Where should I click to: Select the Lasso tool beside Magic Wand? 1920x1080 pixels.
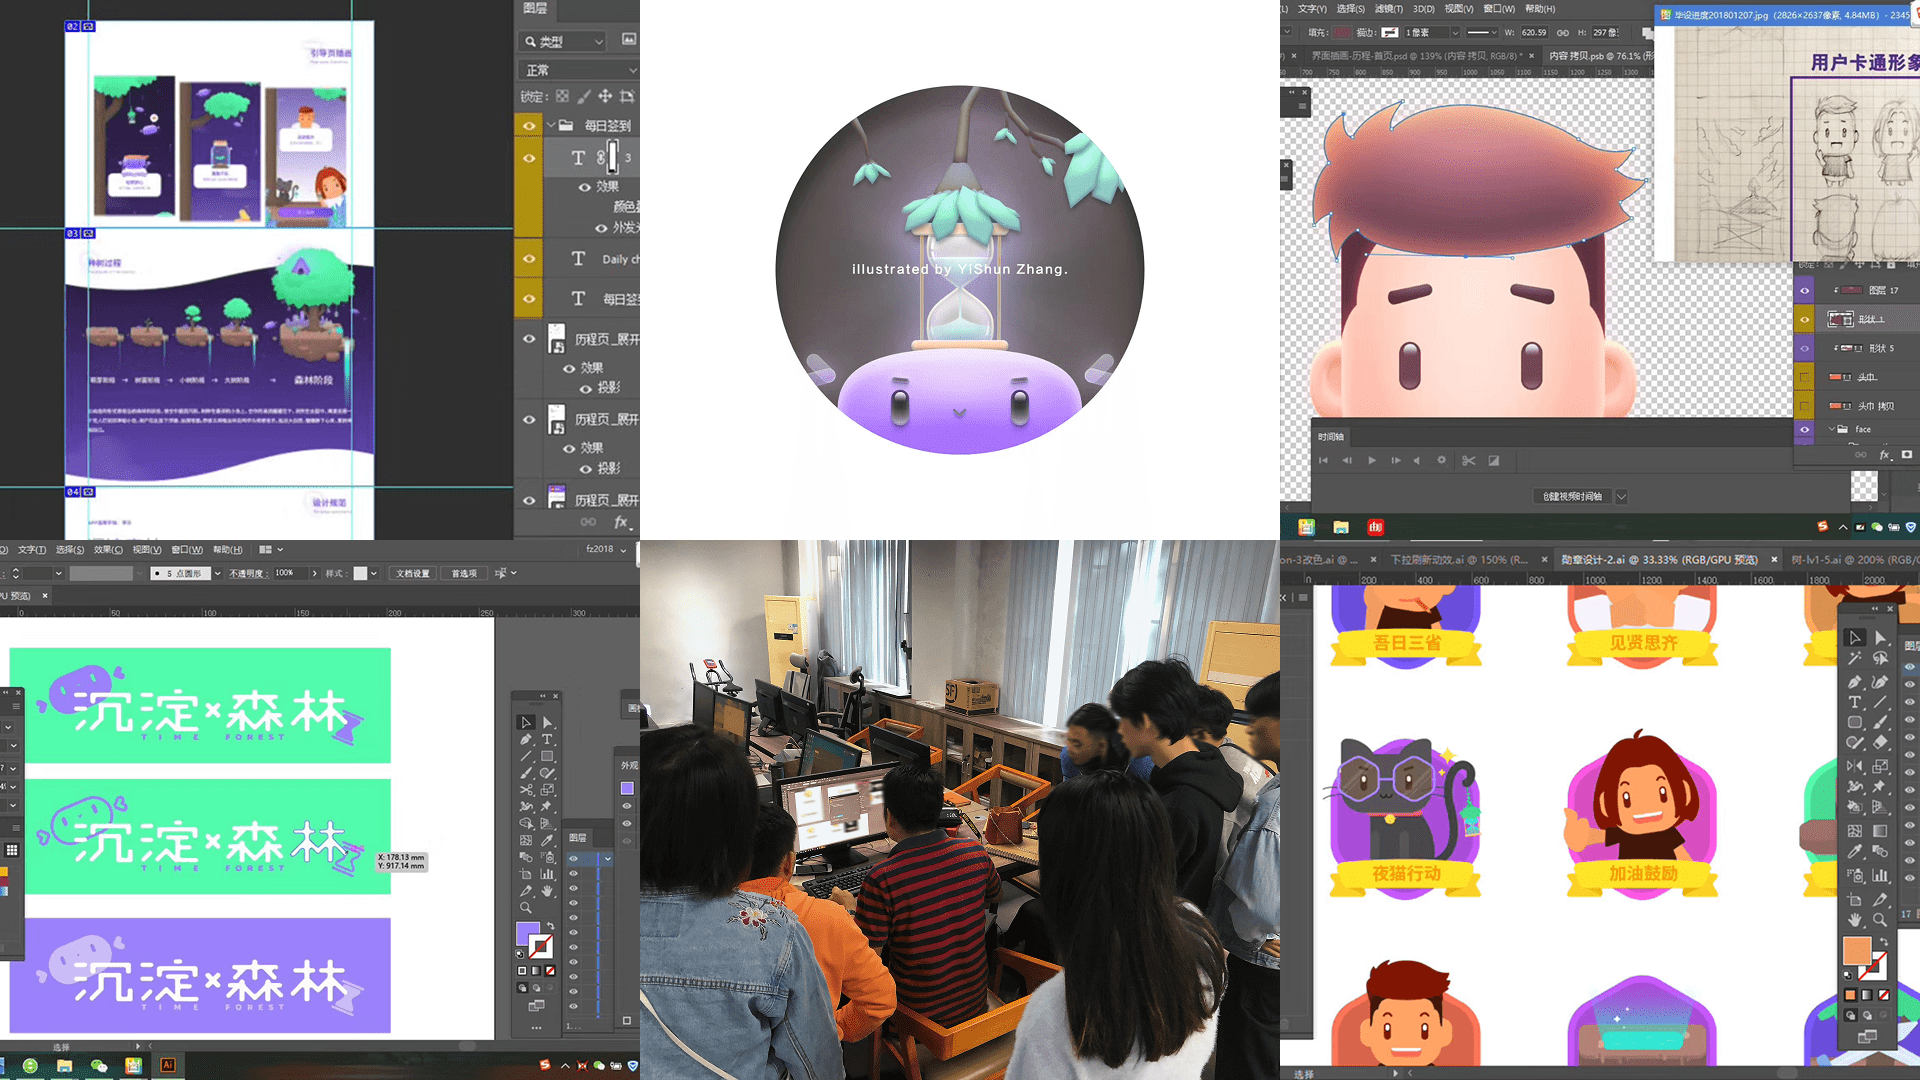[1880, 657]
